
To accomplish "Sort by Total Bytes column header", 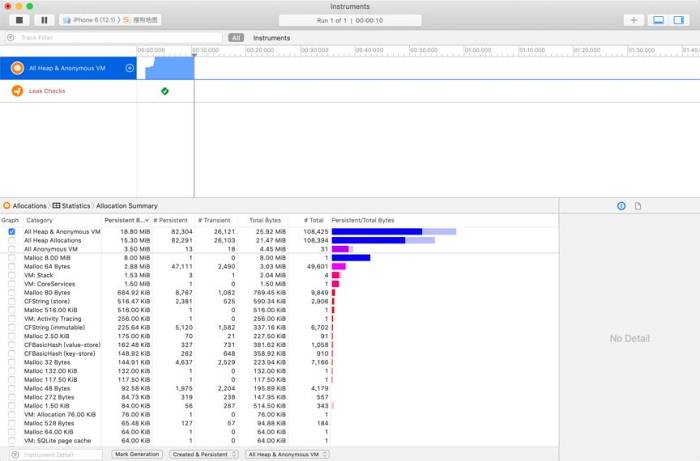I will click(265, 220).
